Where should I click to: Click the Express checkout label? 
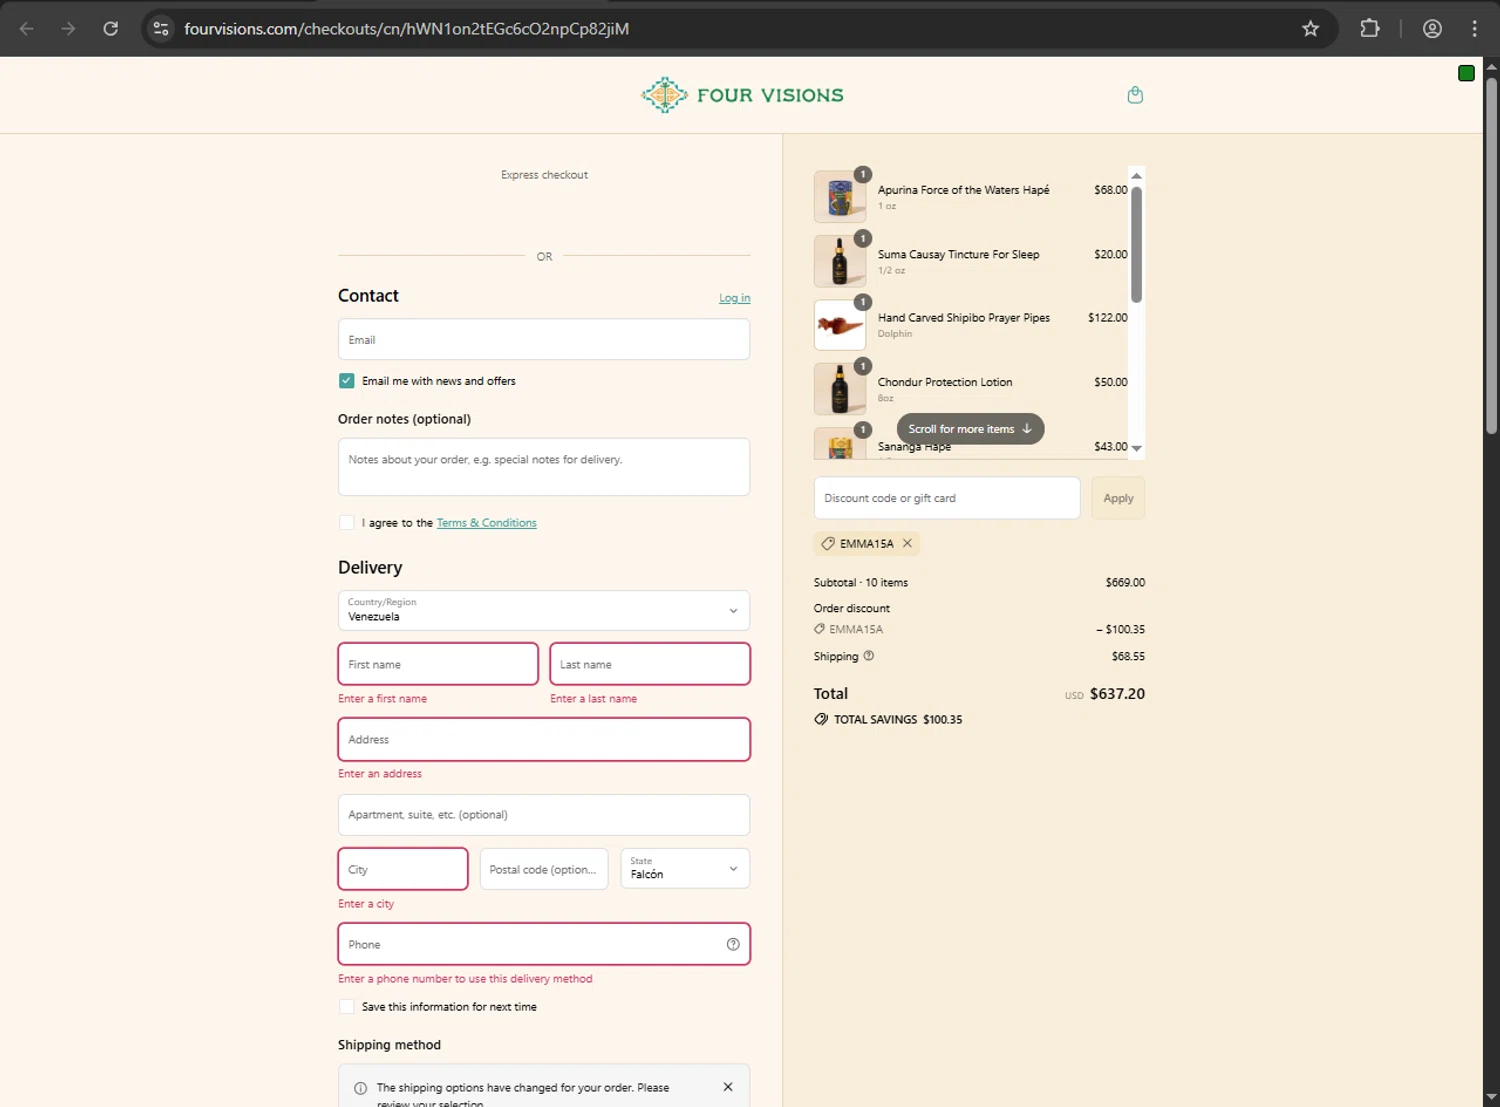[x=544, y=175]
